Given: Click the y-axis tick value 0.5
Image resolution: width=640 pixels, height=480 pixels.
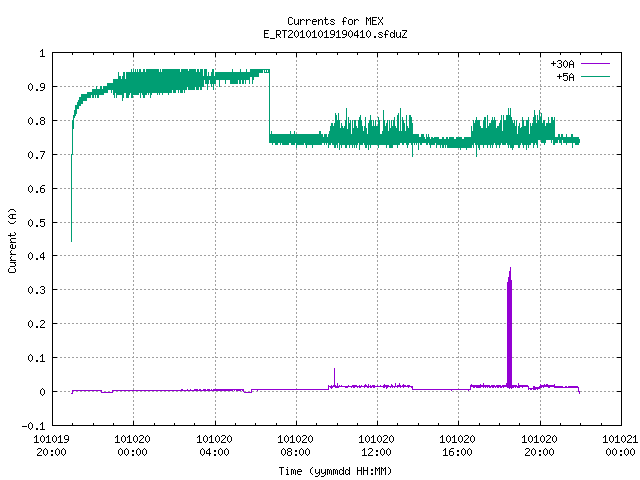Looking at the screenshot, I should [37, 222].
